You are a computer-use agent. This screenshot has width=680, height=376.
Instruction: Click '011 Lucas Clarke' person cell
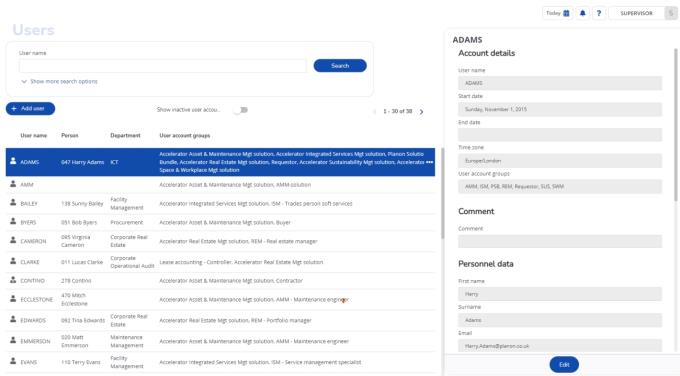coord(82,262)
